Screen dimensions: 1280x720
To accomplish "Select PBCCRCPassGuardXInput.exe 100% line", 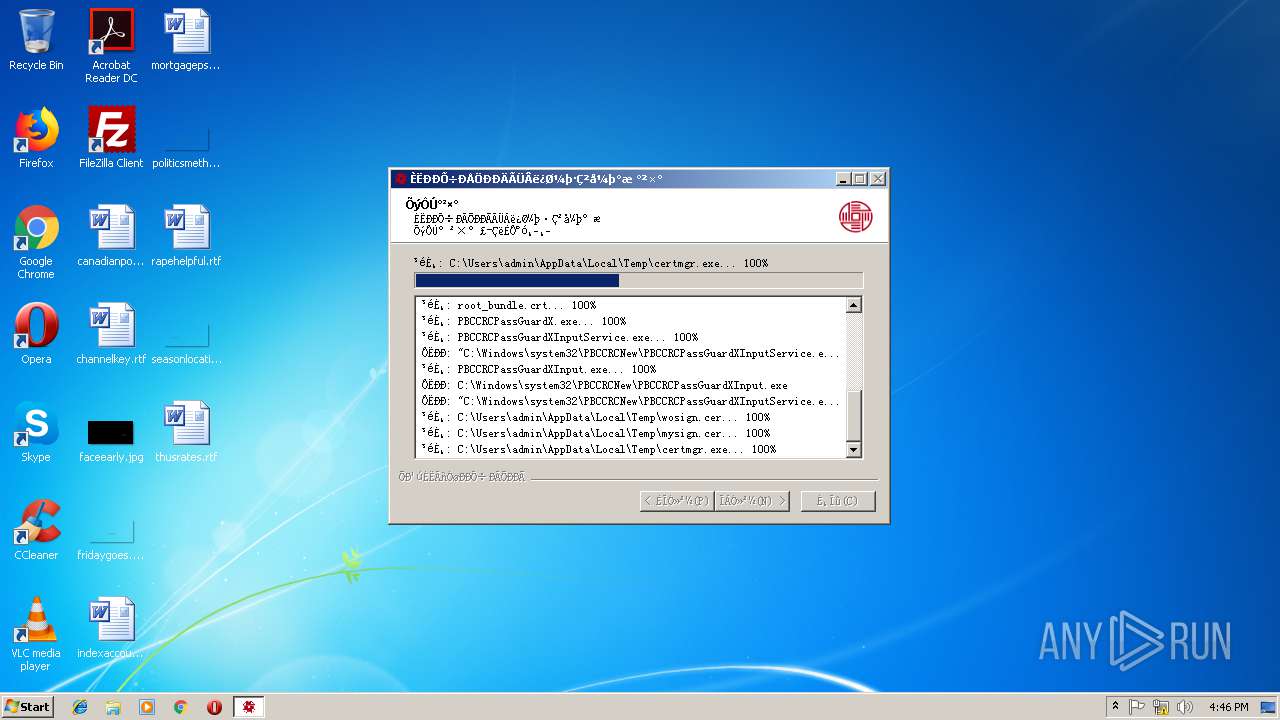I will point(539,369).
